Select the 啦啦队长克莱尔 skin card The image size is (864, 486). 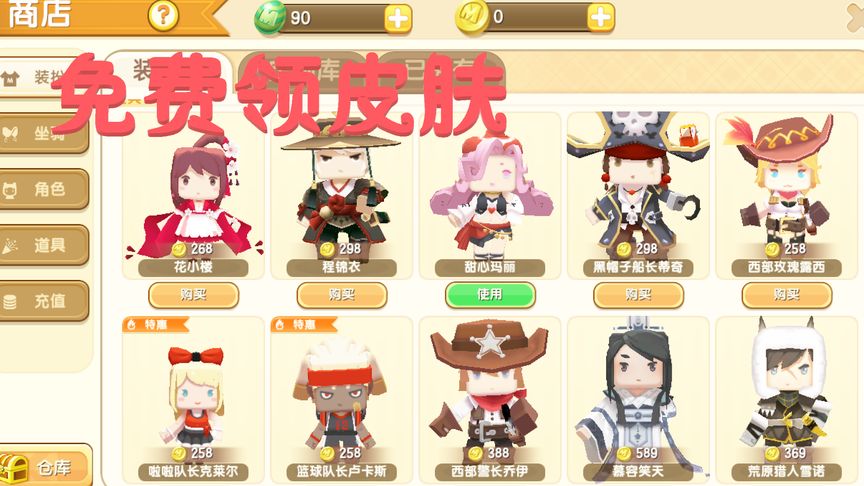tap(193, 401)
